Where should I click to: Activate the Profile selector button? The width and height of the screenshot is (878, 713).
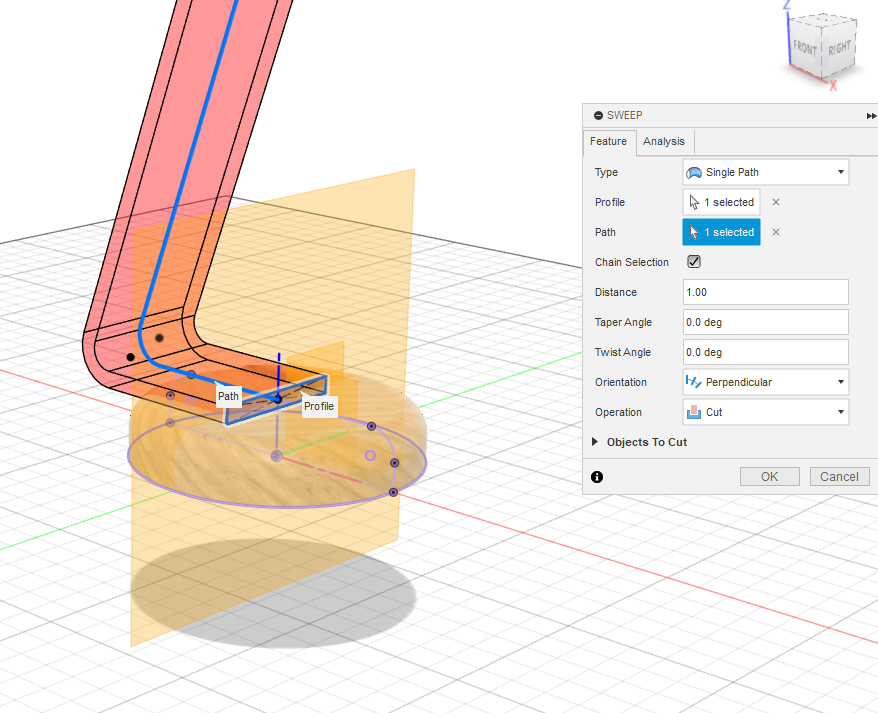[x=721, y=202]
